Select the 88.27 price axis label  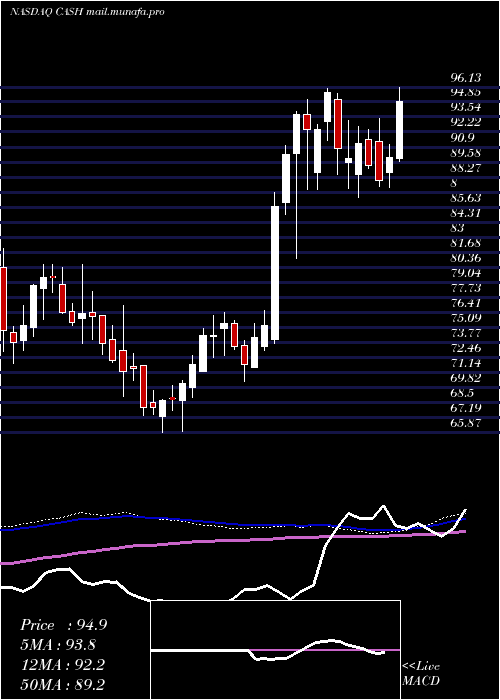click(465, 168)
